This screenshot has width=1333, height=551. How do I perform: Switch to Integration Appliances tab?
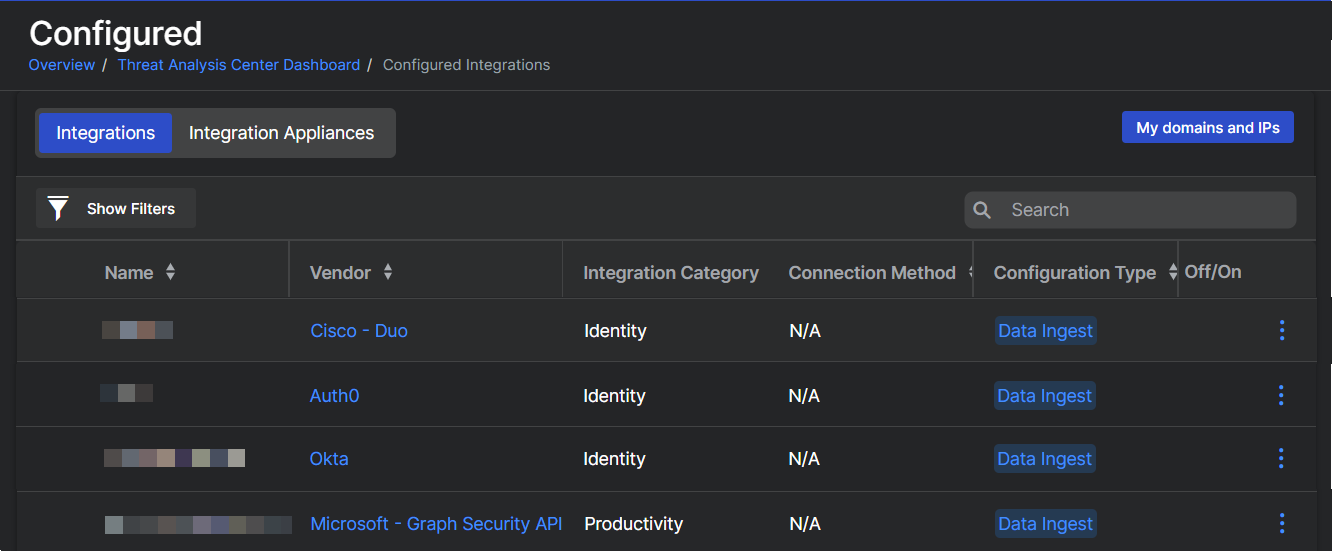[281, 133]
